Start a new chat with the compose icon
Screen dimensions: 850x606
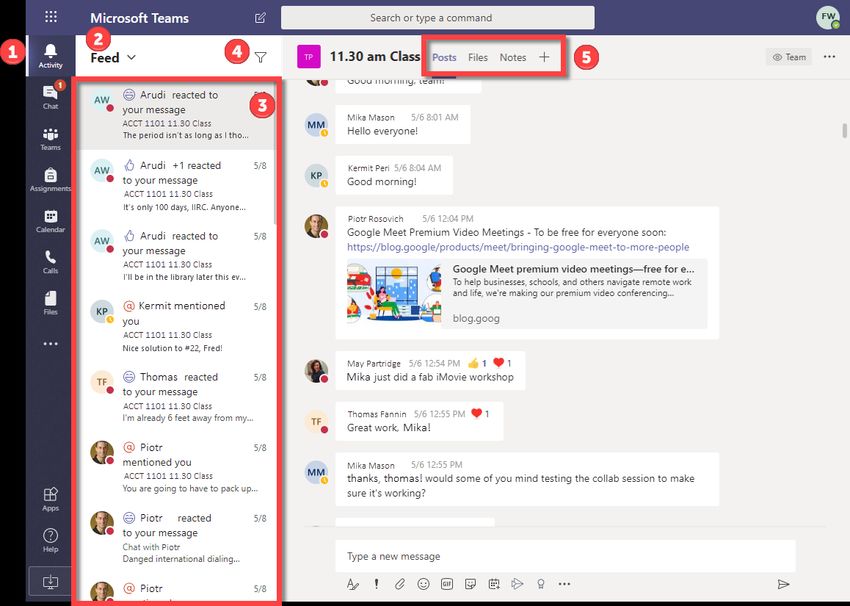pos(260,18)
